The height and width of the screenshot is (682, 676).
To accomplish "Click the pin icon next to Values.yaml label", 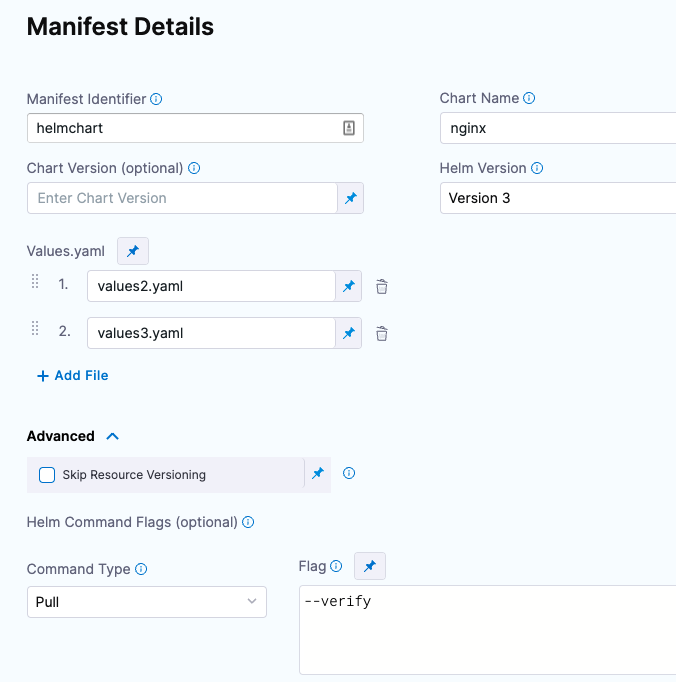I will click(132, 251).
